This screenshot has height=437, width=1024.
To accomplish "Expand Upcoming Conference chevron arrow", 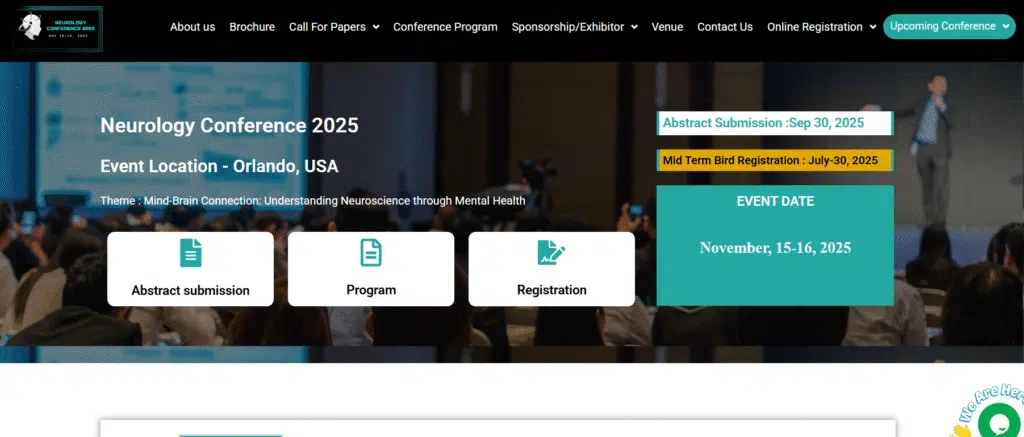I will point(1006,27).
